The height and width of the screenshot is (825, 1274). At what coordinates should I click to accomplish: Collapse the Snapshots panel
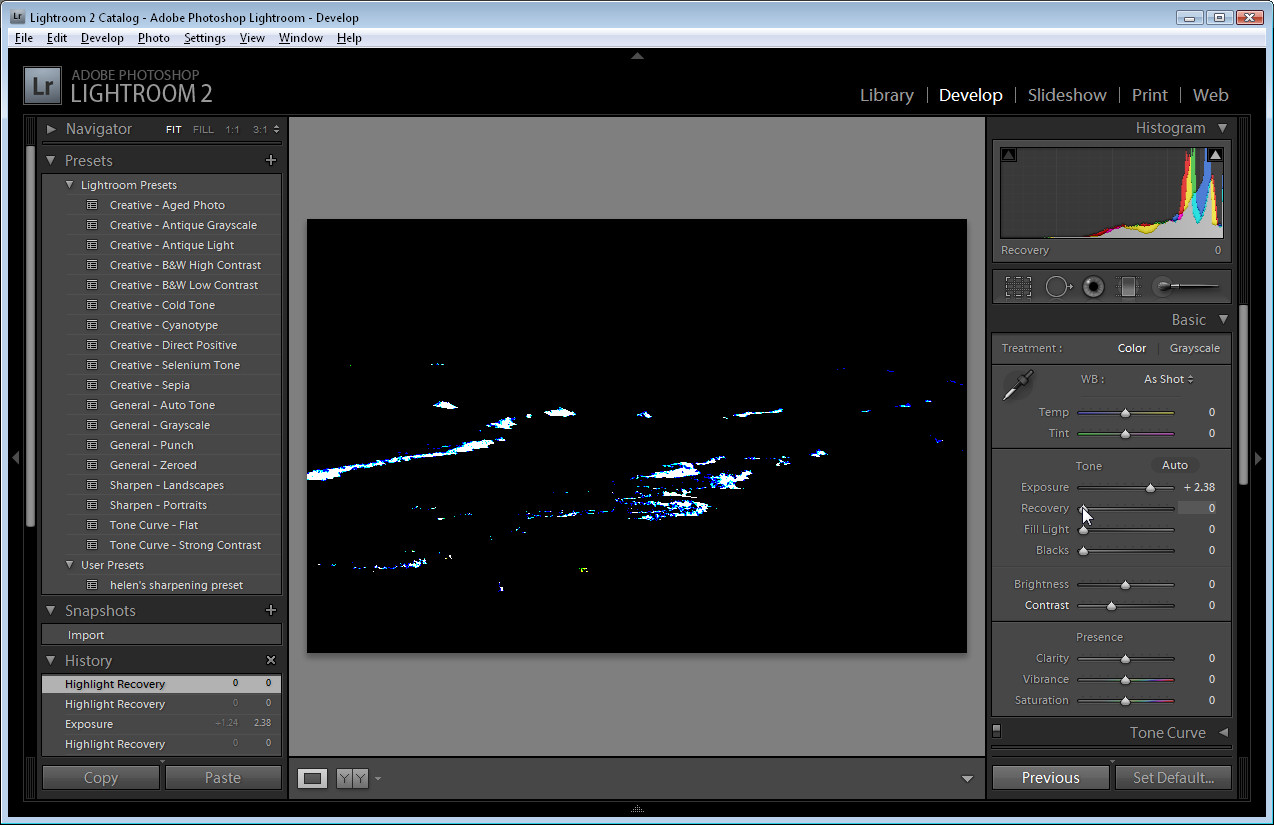[51, 610]
